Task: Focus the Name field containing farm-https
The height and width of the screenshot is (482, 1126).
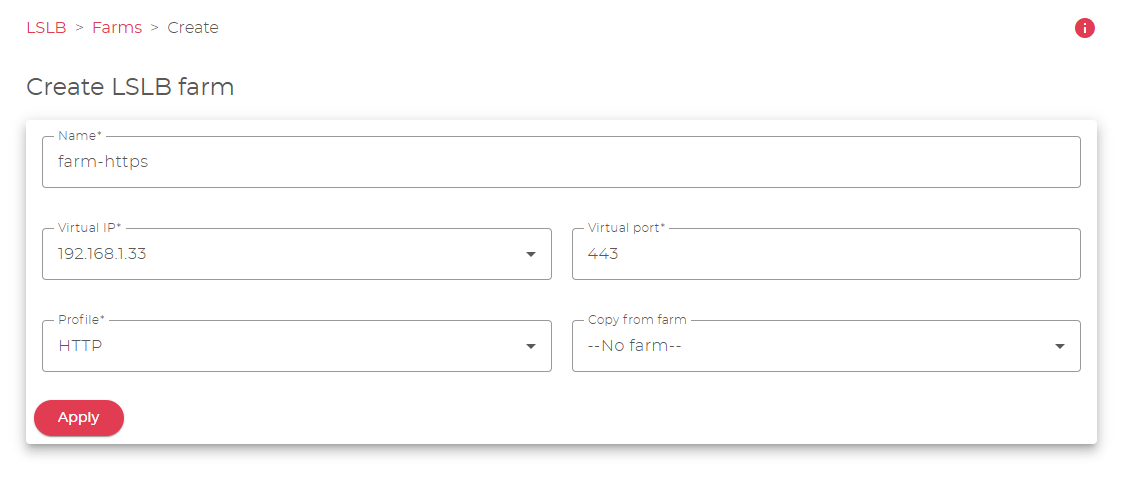Action: tap(560, 162)
